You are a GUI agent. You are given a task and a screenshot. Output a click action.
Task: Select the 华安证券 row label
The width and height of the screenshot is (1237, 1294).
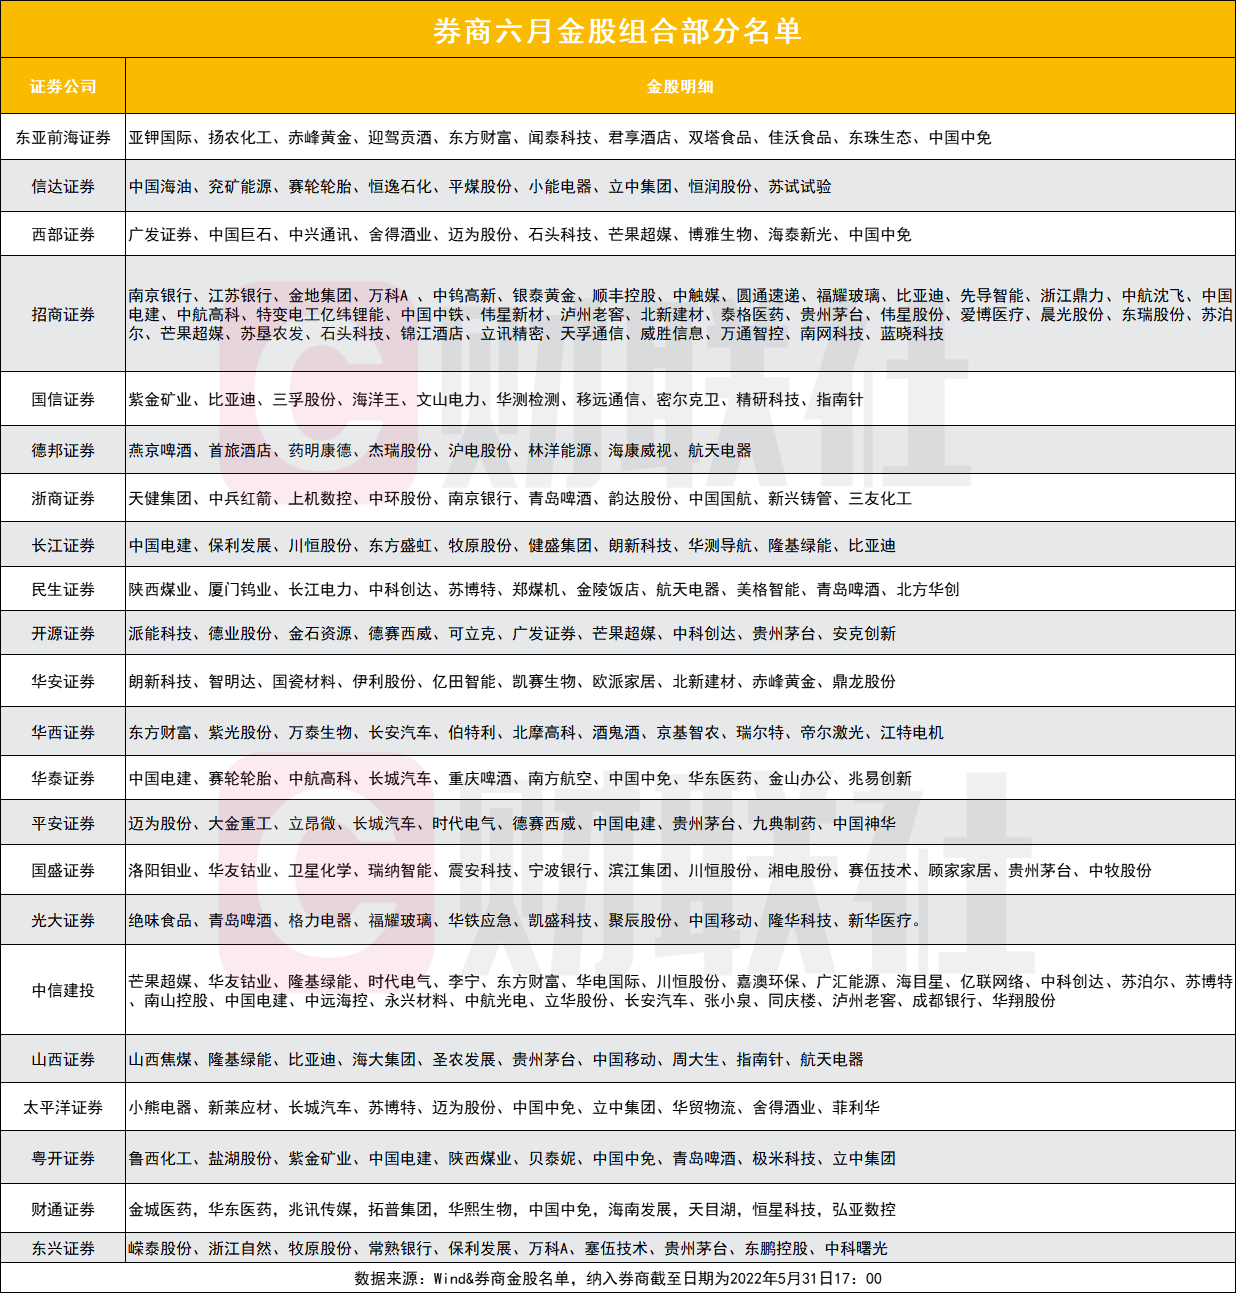[63, 682]
